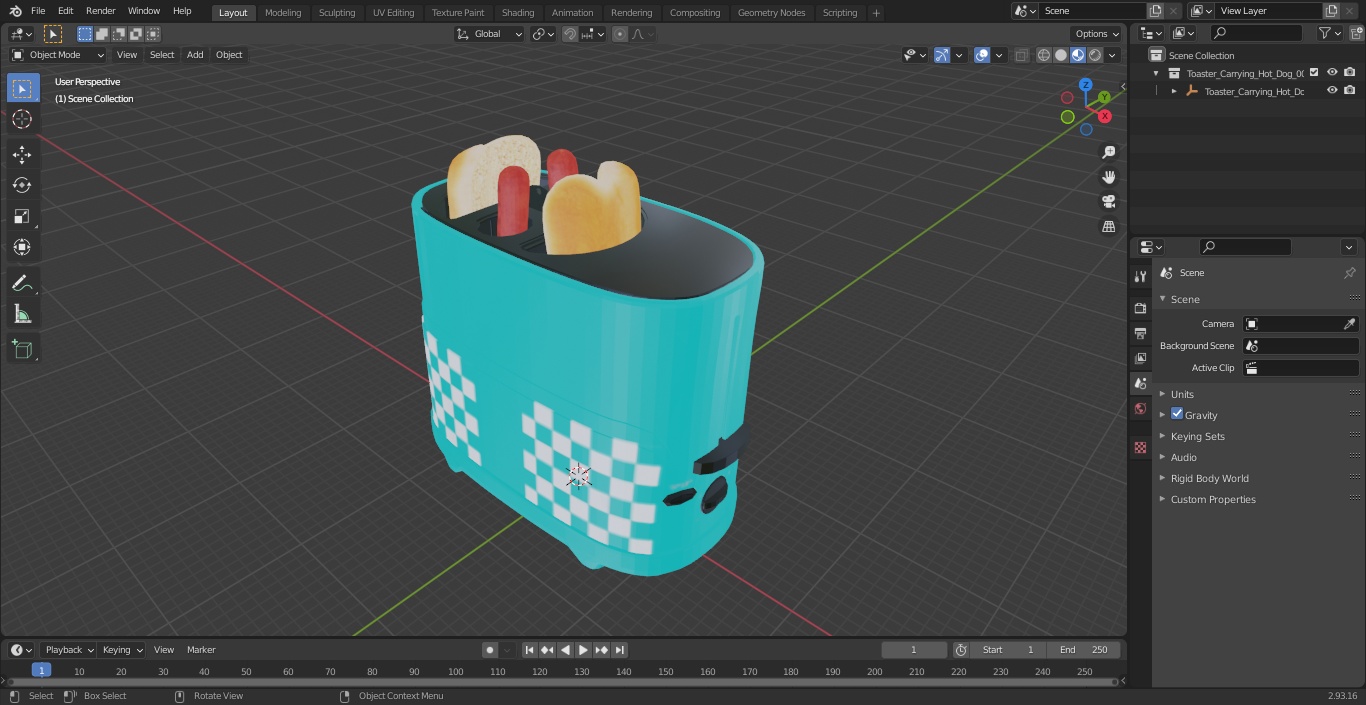Select the Move tool
This screenshot has width=1366, height=705.
point(22,154)
